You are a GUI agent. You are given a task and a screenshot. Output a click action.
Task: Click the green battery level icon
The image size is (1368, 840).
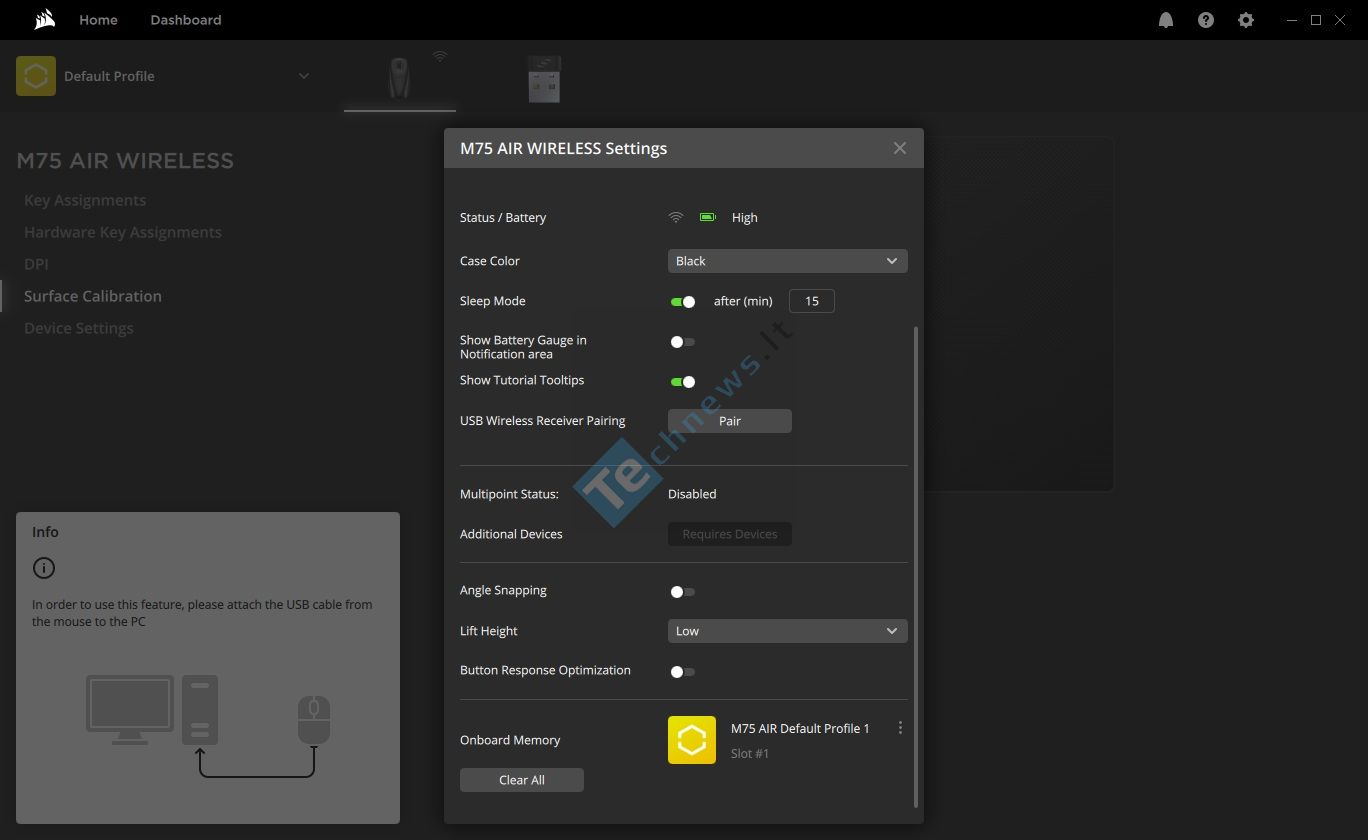pos(708,217)
